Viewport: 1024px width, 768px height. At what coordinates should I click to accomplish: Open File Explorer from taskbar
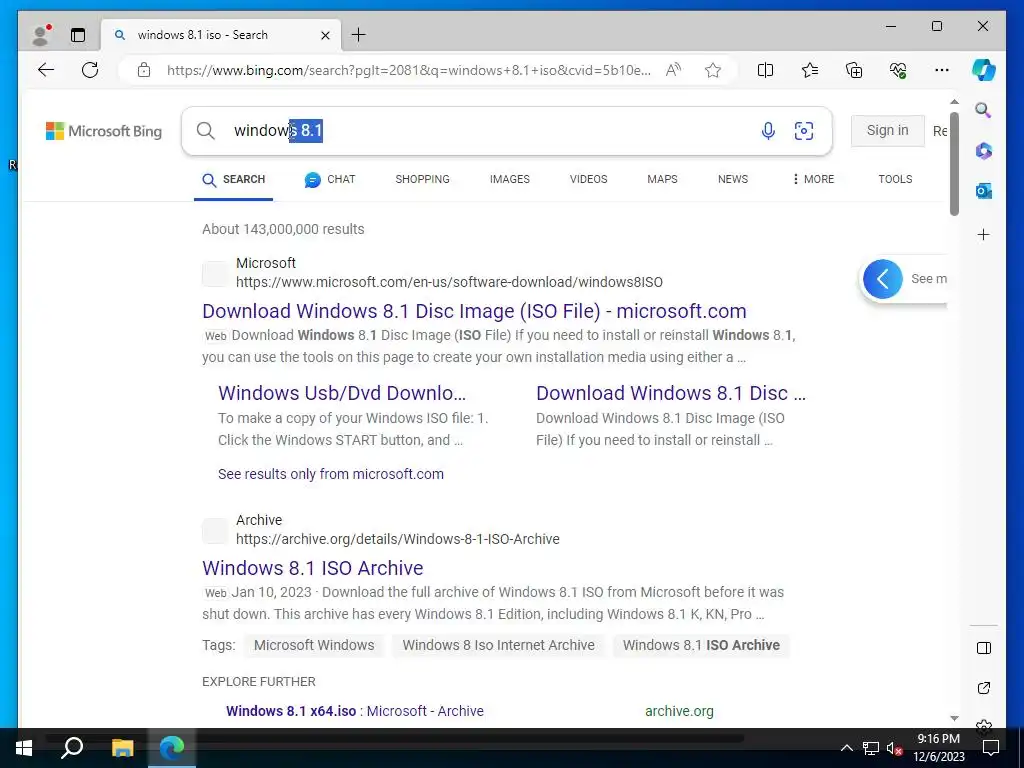point(122,748)
